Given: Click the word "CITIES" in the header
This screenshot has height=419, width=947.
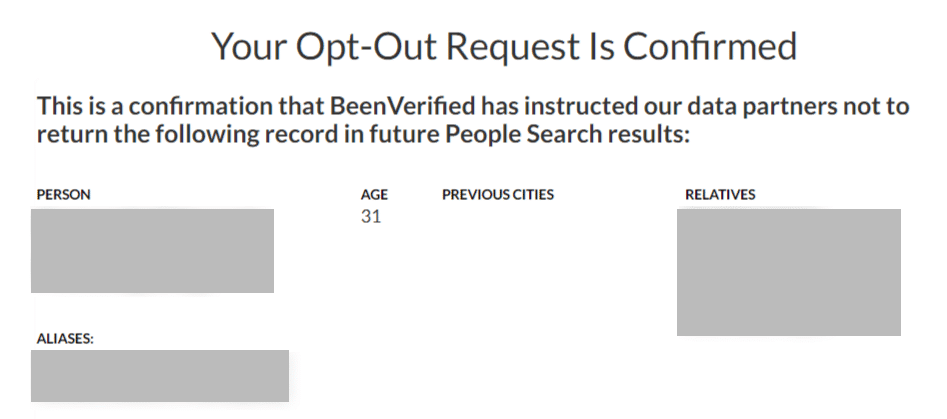Looking at the screenshot, I should 533,194.
